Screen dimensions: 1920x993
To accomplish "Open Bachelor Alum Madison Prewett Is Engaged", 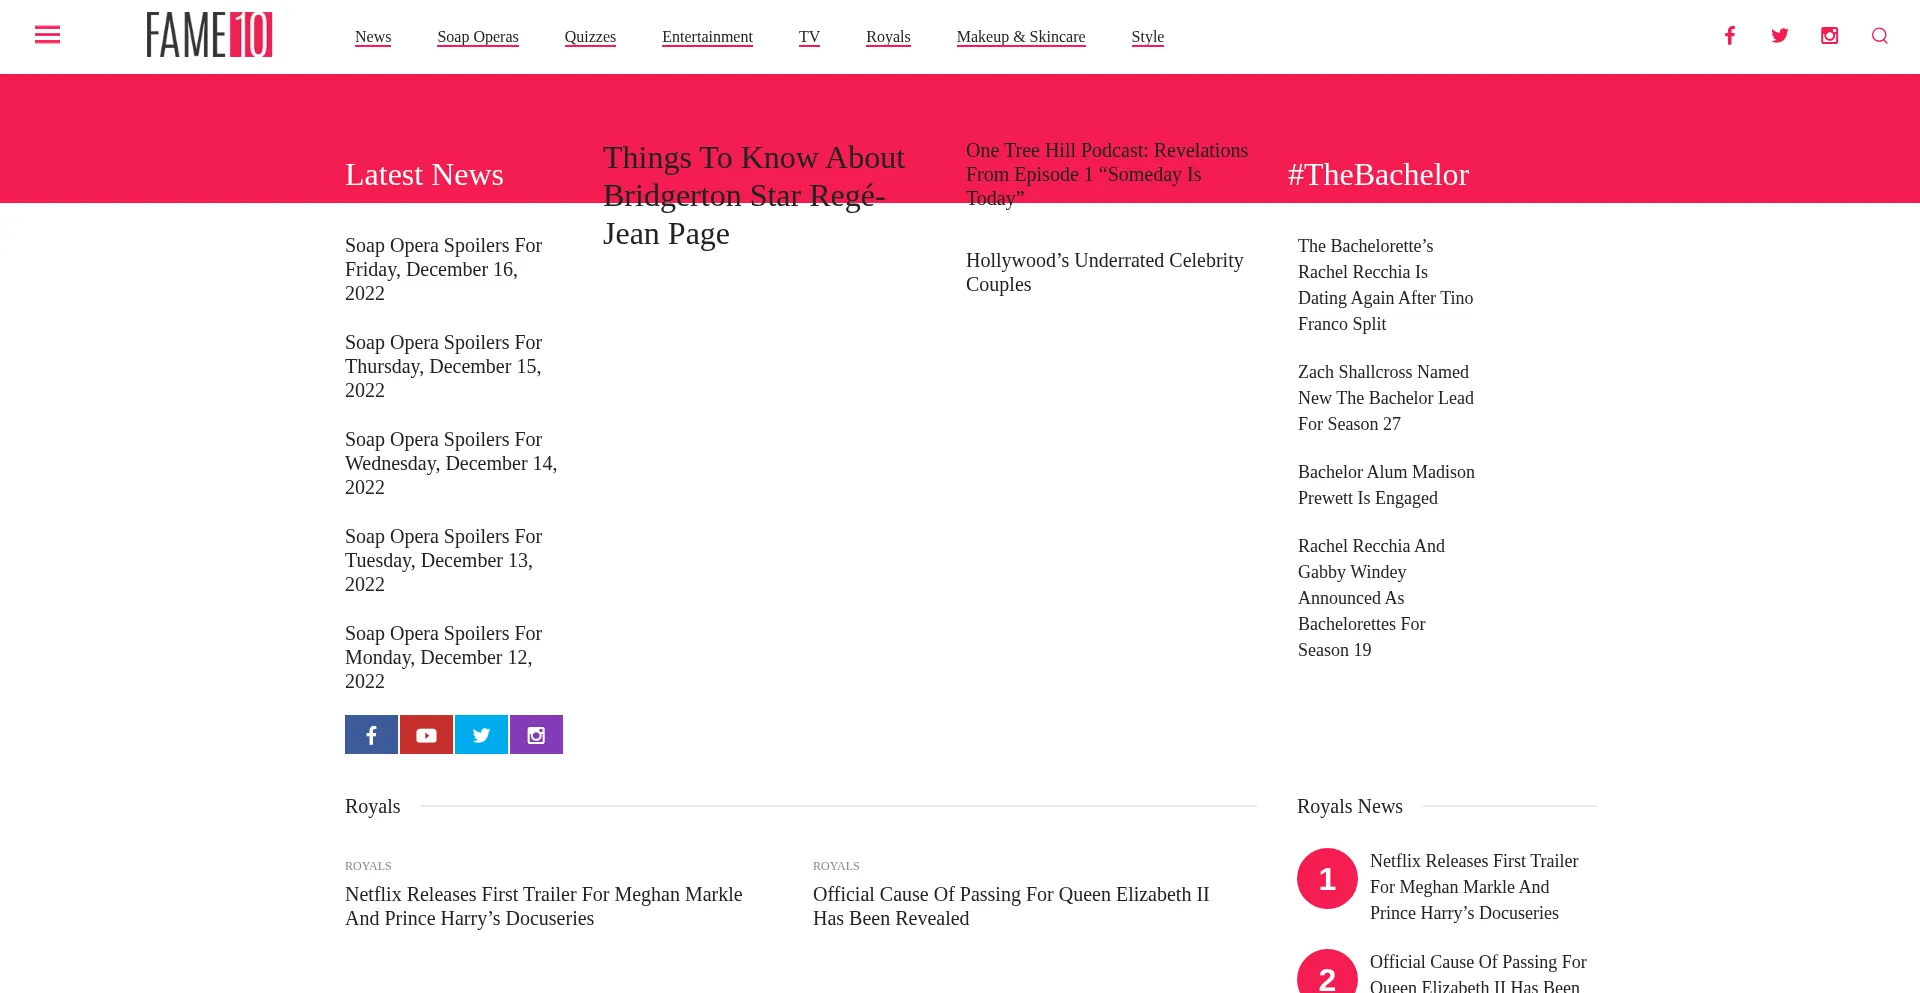I will [x=1386, y=485].
